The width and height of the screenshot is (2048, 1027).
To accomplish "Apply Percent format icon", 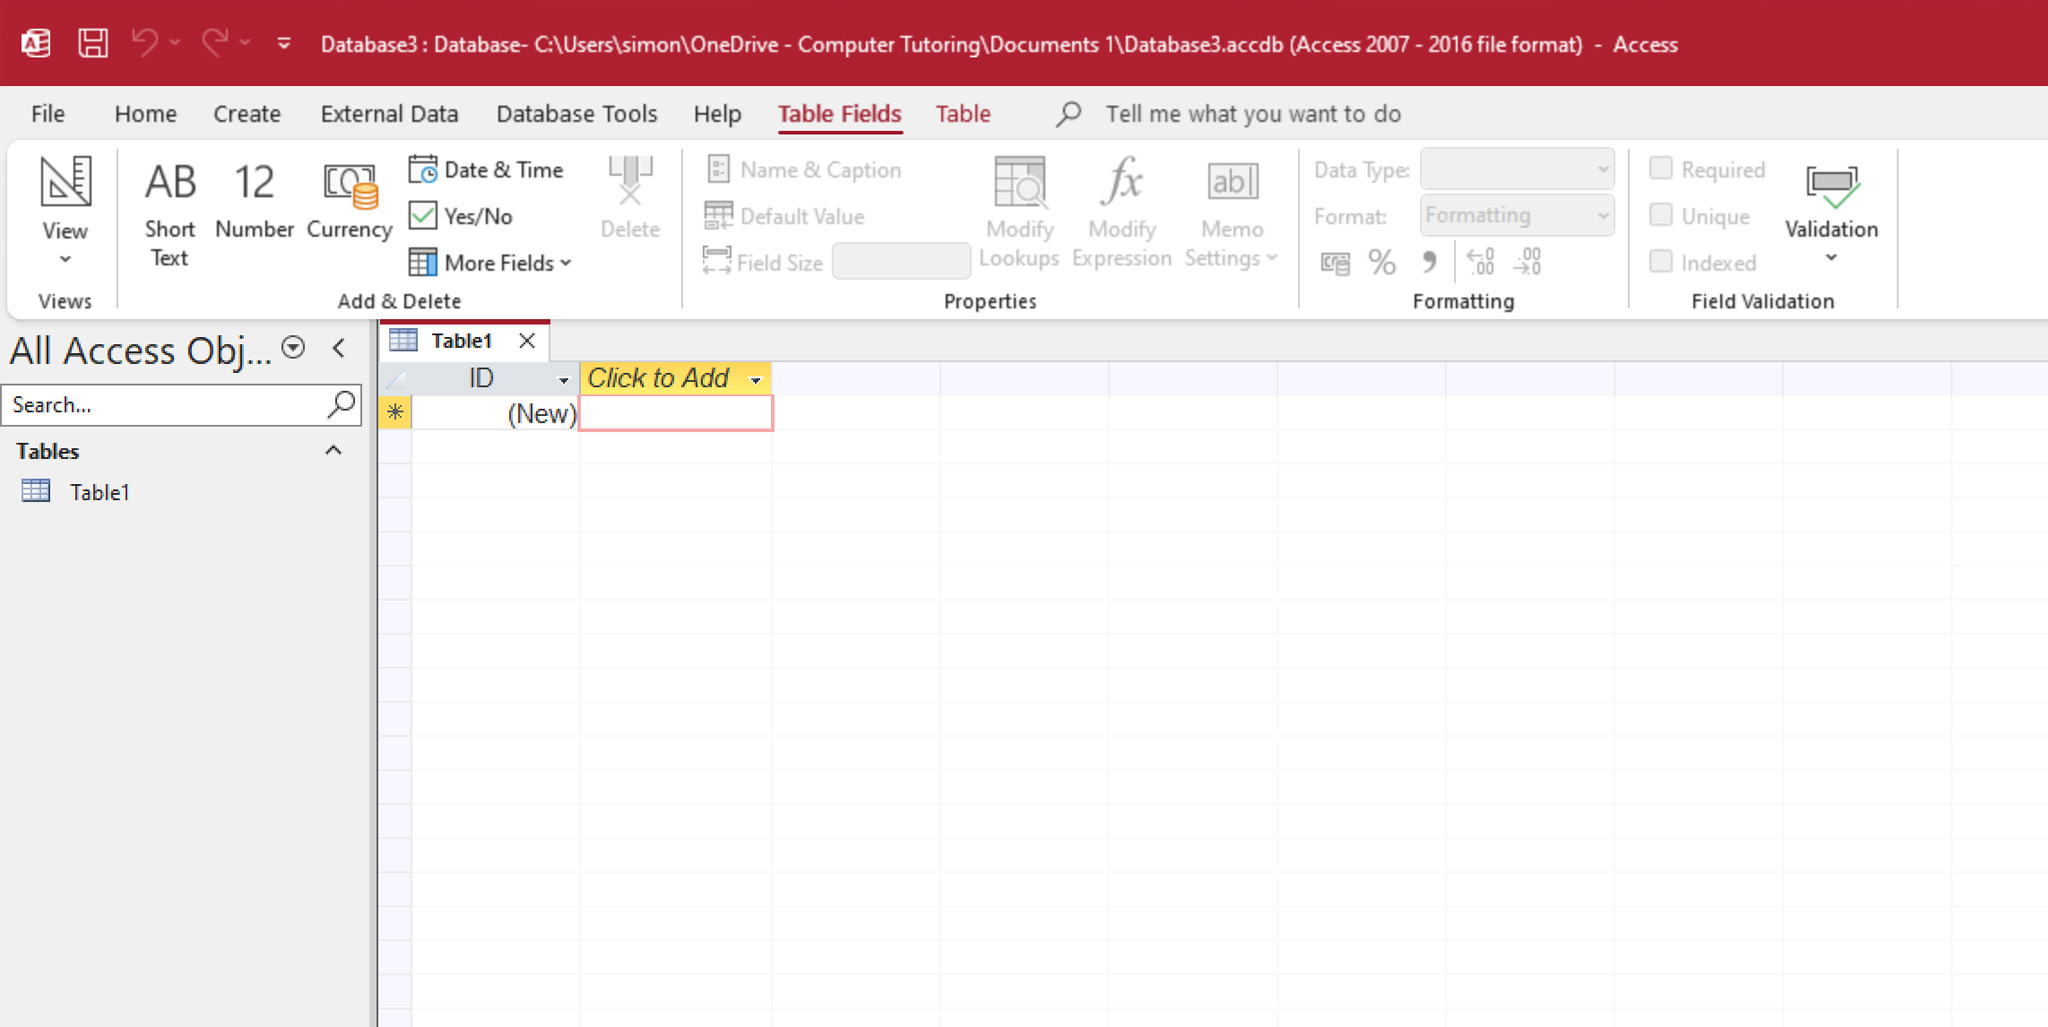I will [1382, 263].
